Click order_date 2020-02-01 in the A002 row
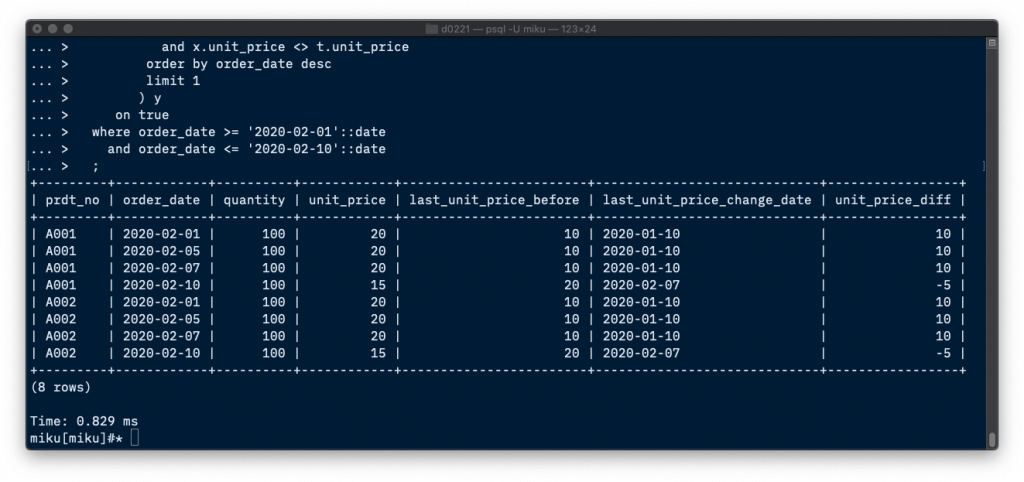 pyautogui.click(x=161, y=302)
